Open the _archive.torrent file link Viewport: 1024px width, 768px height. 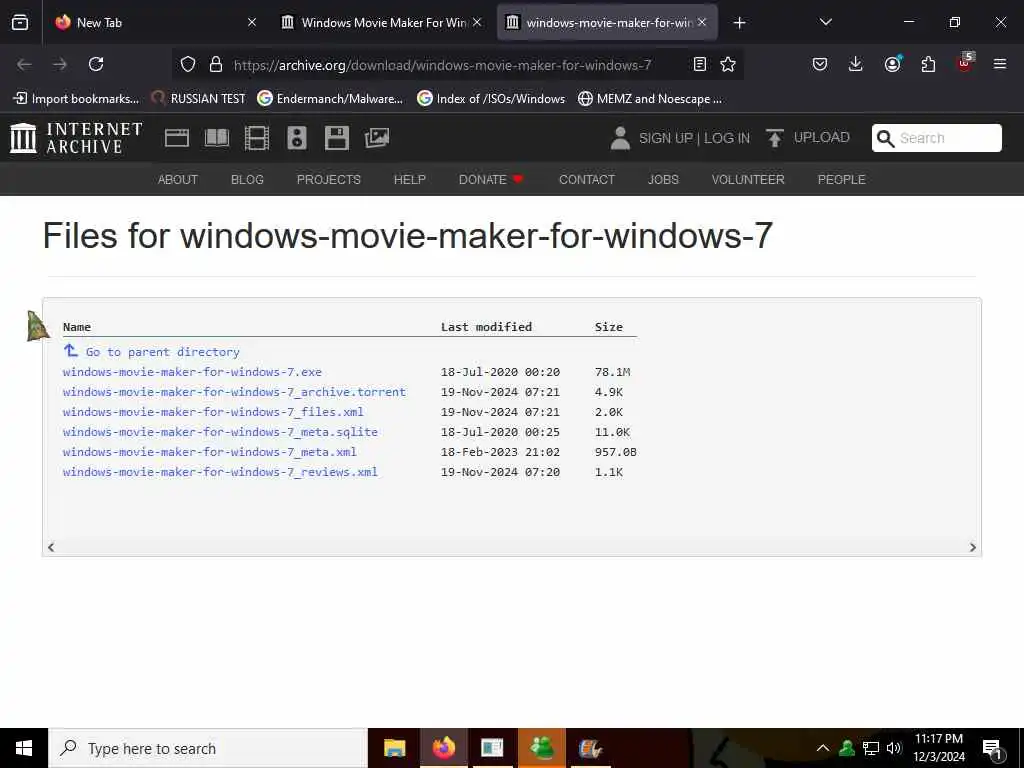(x=234, y=392)
